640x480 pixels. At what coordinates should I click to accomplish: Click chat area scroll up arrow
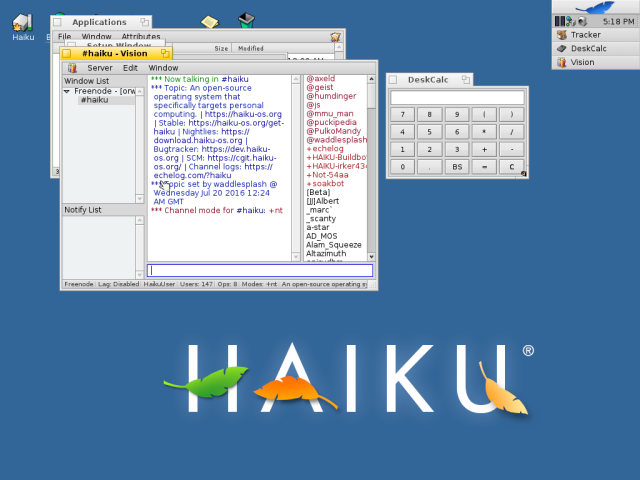point(296,79)
